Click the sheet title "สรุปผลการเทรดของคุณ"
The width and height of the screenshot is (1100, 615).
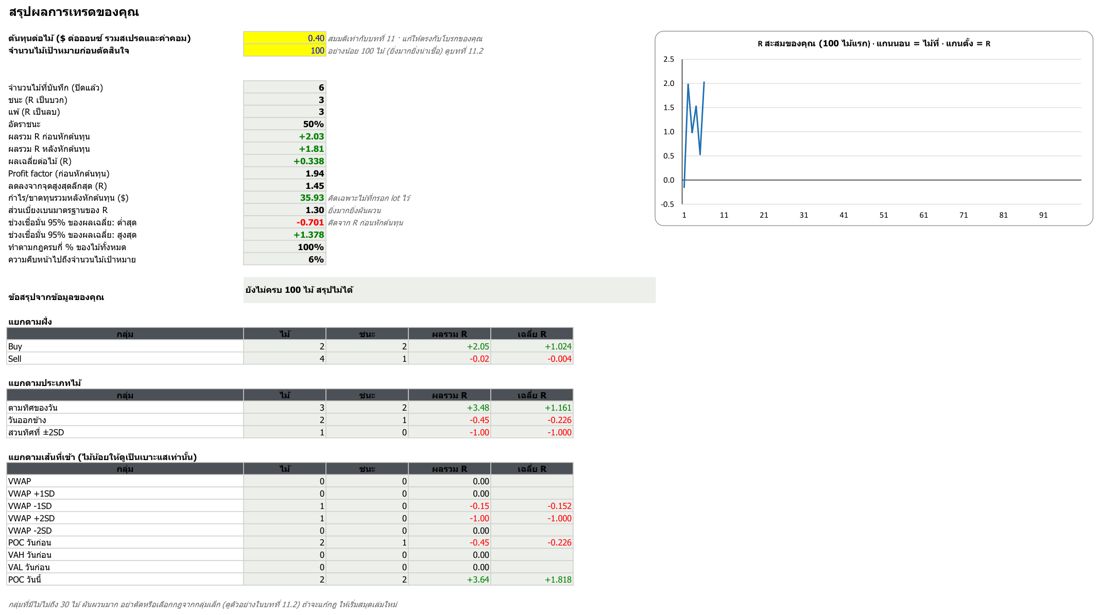74,12
